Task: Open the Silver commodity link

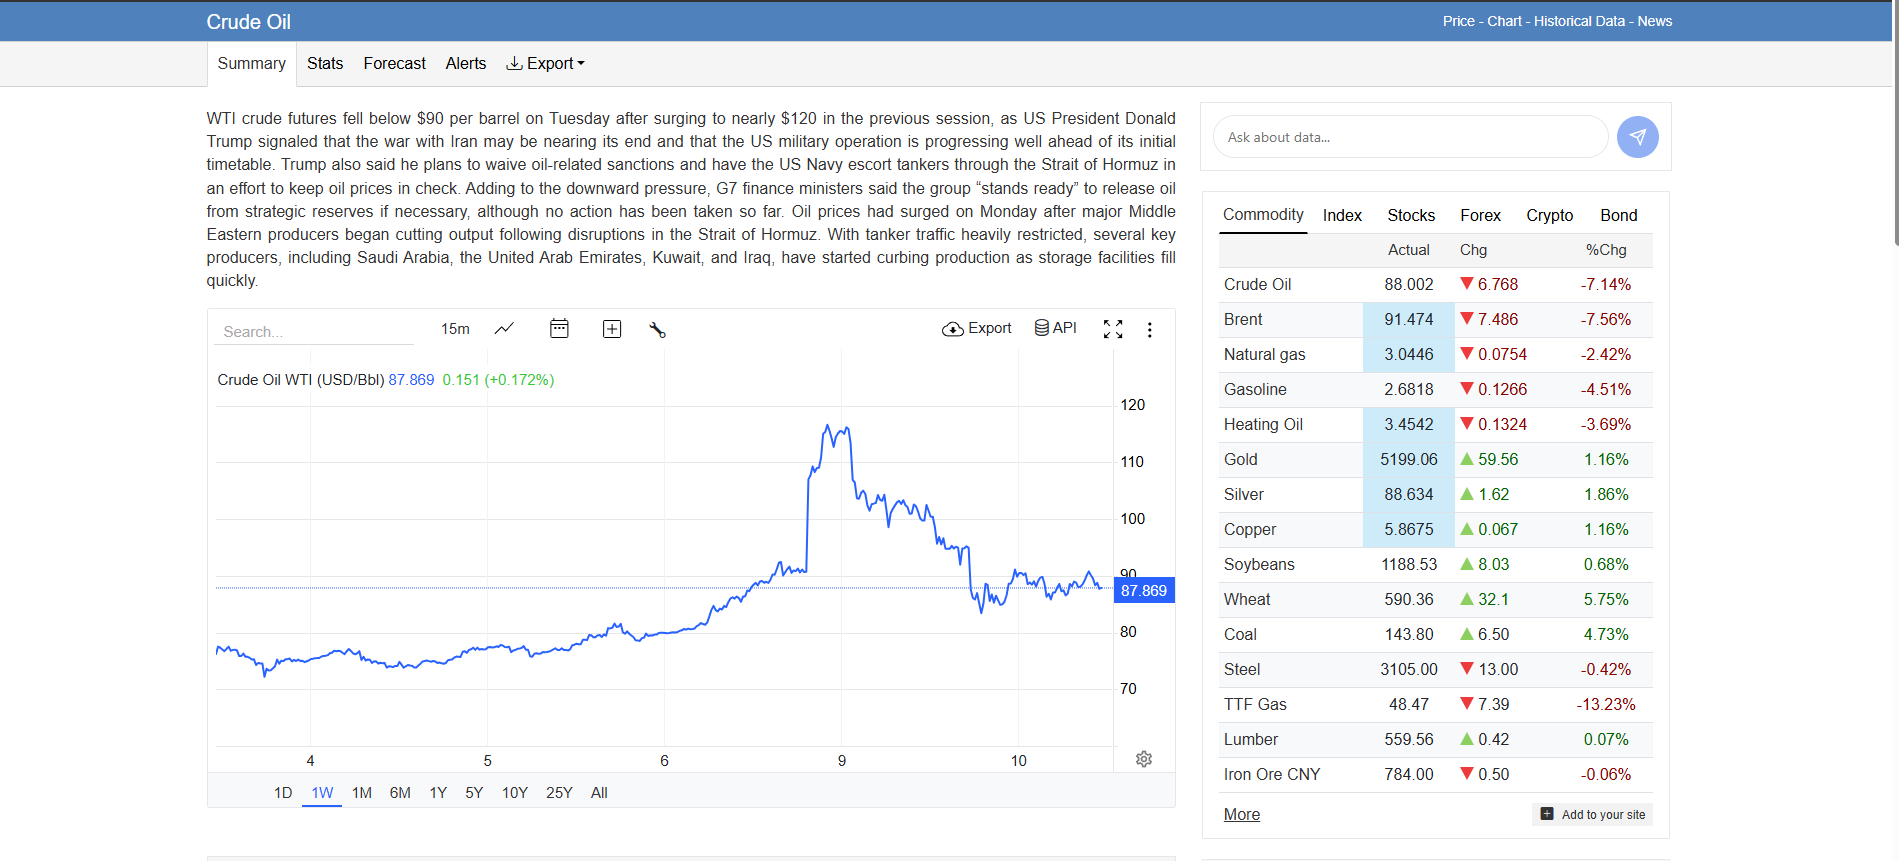Action: 1244,494
